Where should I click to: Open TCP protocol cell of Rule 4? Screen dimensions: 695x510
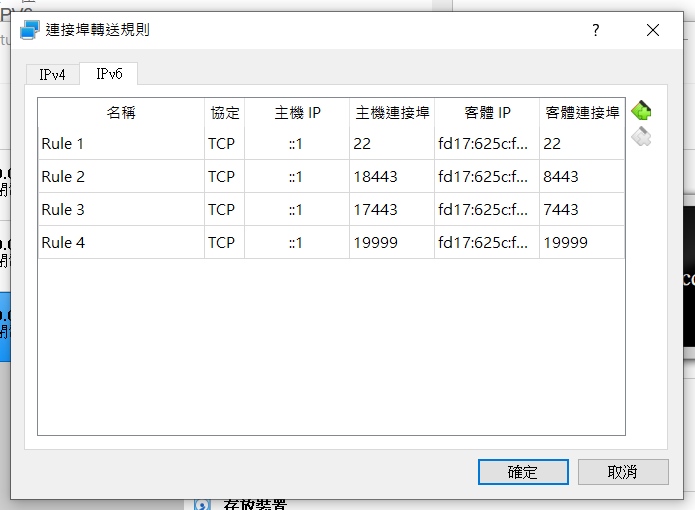[223, 243]
